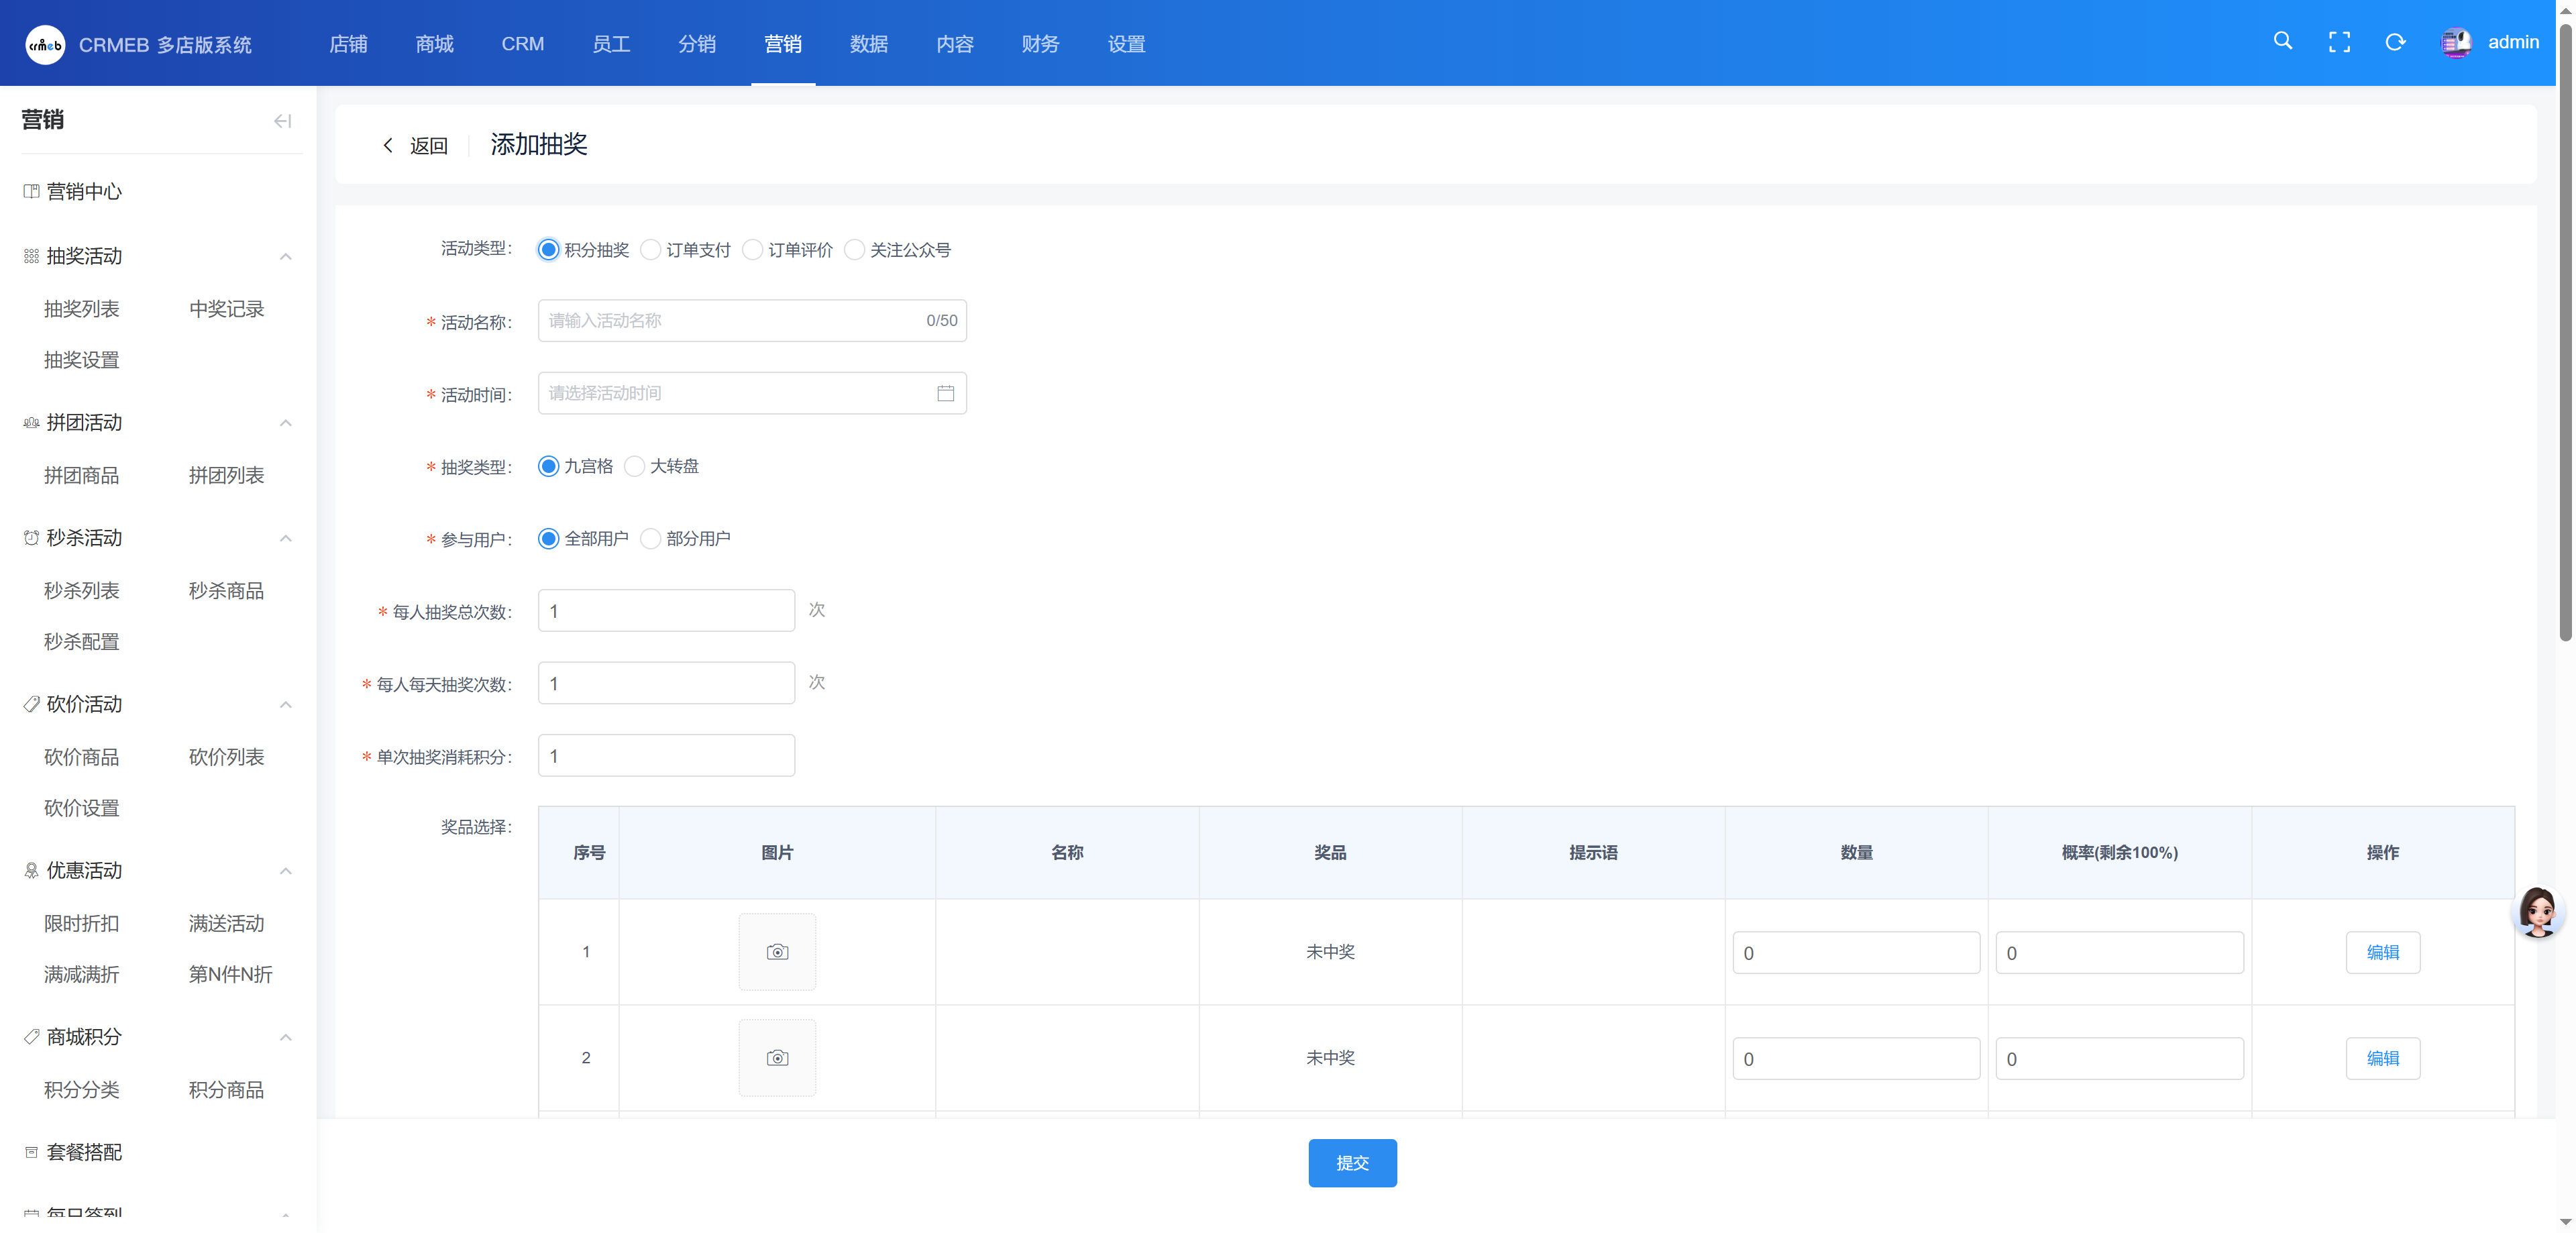Click the refresh page icon

(2395, 42)
